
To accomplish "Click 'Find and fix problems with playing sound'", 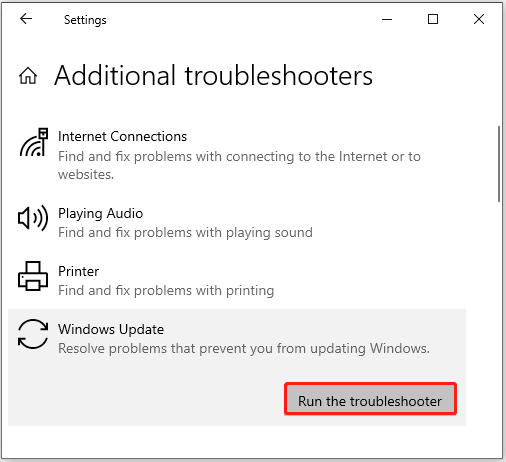I will coord(185,233).
